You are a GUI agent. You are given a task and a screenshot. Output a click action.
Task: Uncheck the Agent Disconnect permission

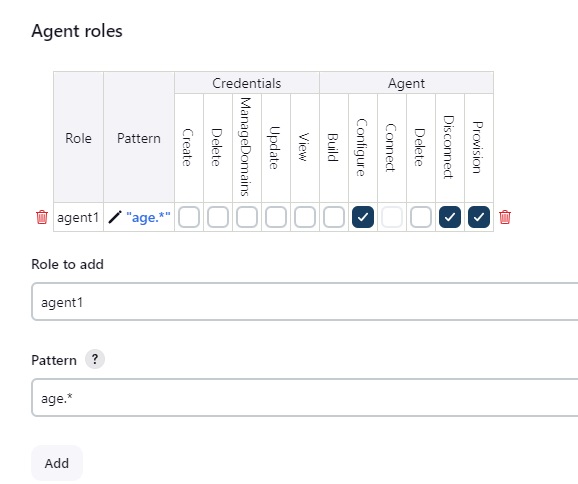[450, 217]
